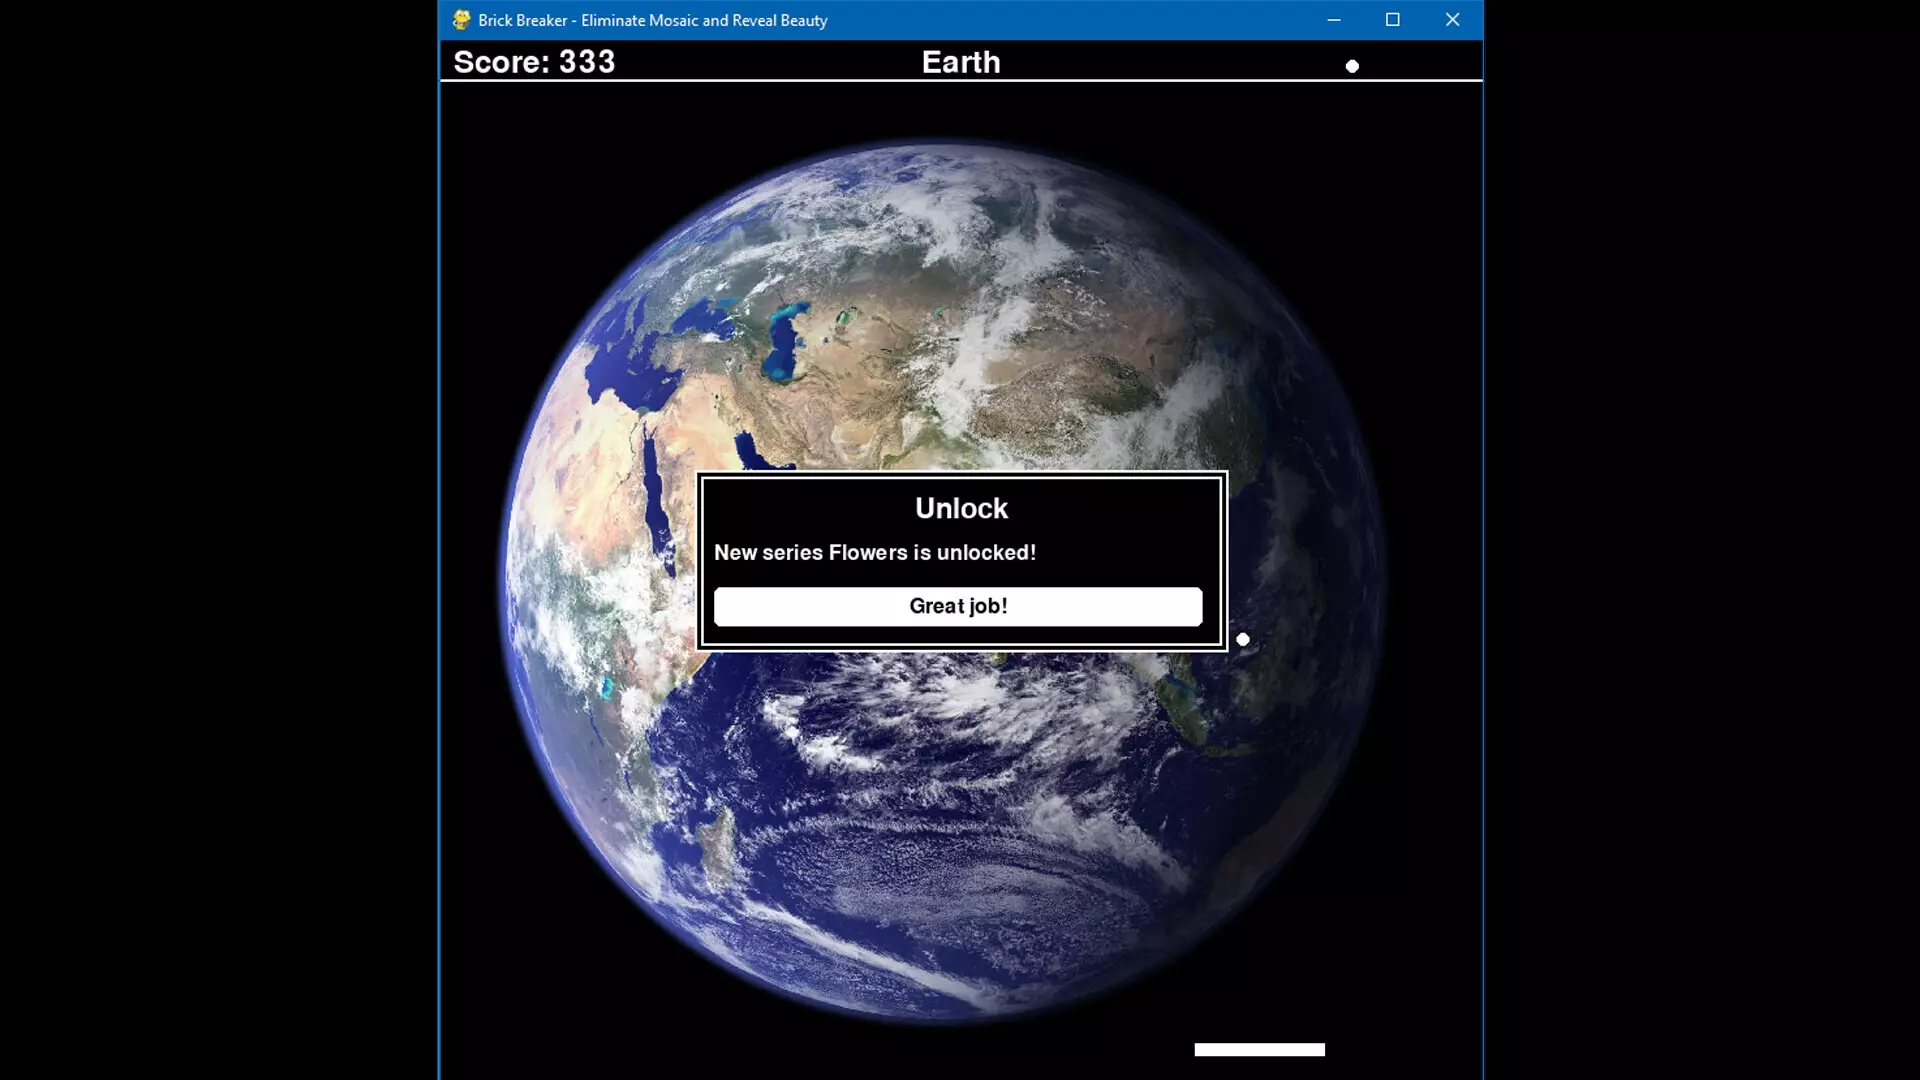Click the Score: 333 label
Image resolution: width=1920 pixels, height=1080 pixels.
534,62
